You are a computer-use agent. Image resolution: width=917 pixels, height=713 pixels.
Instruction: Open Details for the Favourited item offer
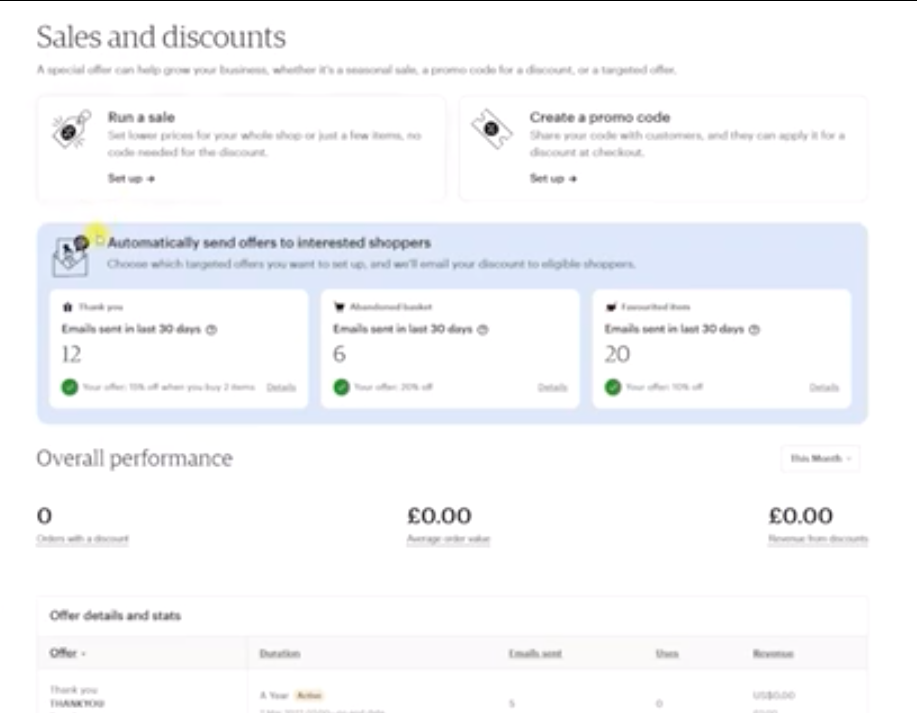pyautogui.click(x=824, y=387)
